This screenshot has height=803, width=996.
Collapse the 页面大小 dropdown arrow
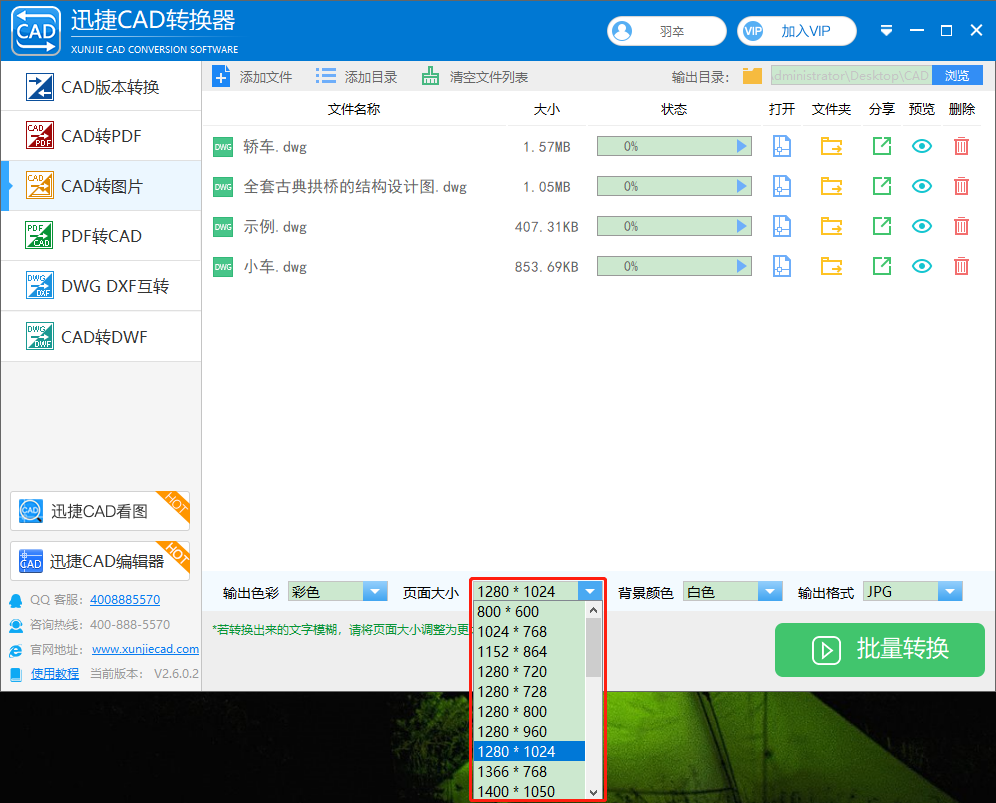tap(589, 591)
